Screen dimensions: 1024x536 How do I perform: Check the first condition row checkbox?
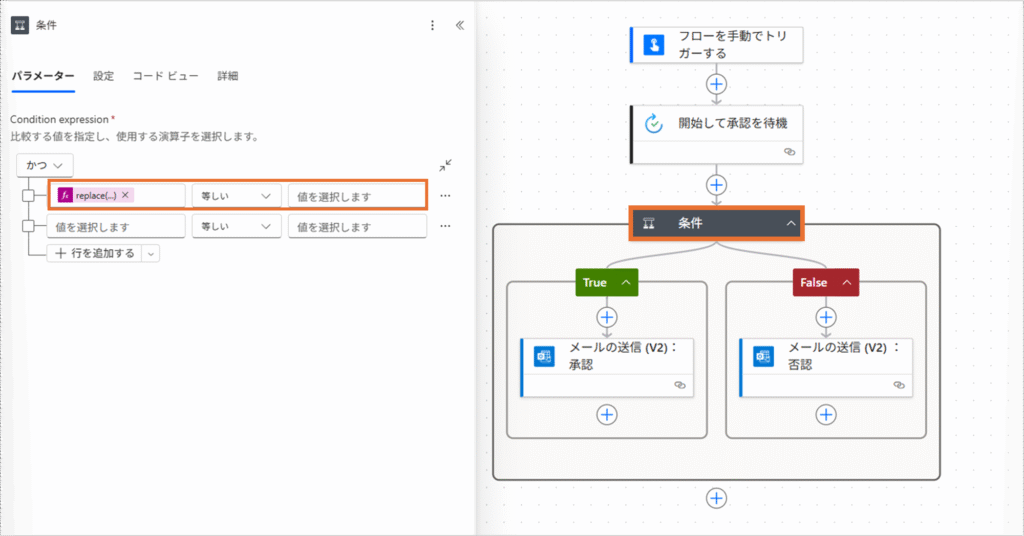(29, 196)
